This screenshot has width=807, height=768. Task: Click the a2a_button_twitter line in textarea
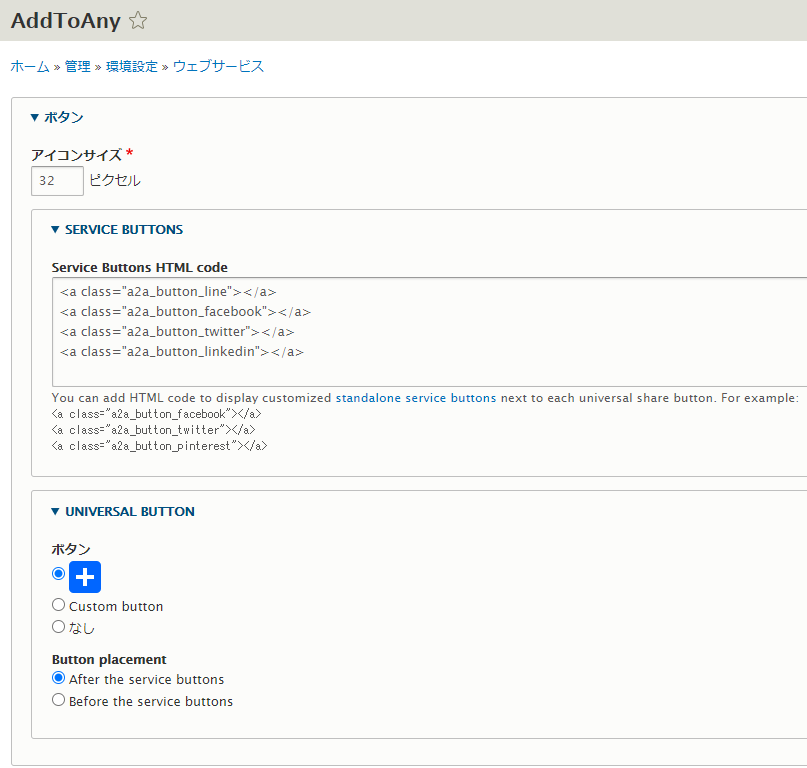pyautogui.click(x=177, y=332)
